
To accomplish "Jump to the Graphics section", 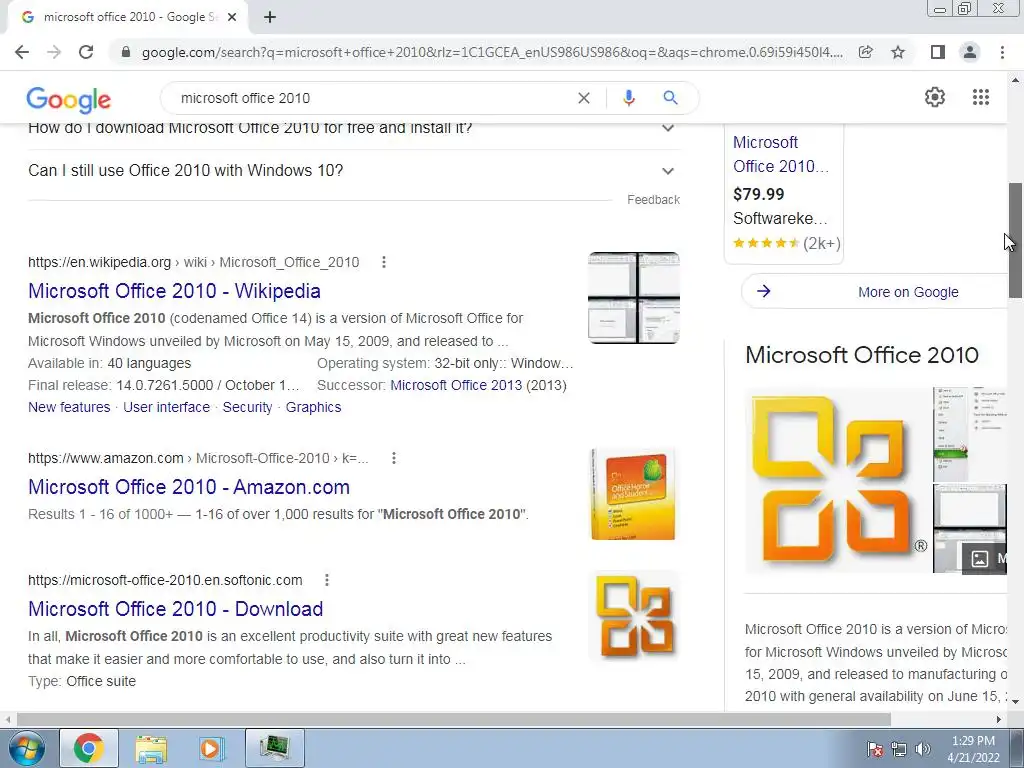I will pos(313,407).
